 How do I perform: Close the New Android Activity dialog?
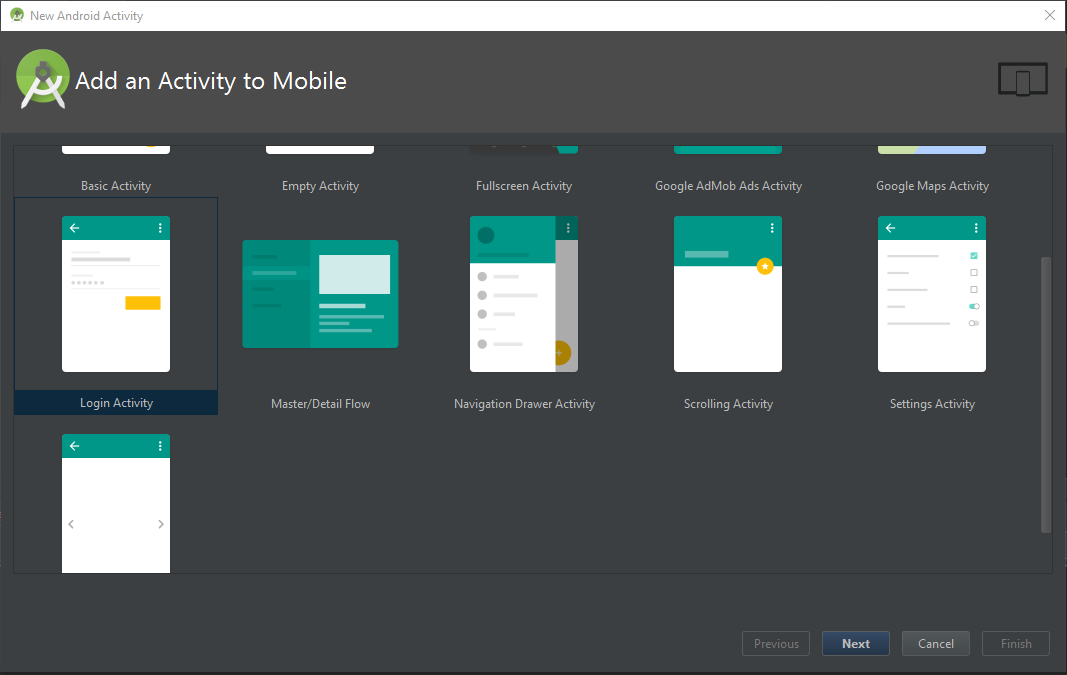[1049, 15]
